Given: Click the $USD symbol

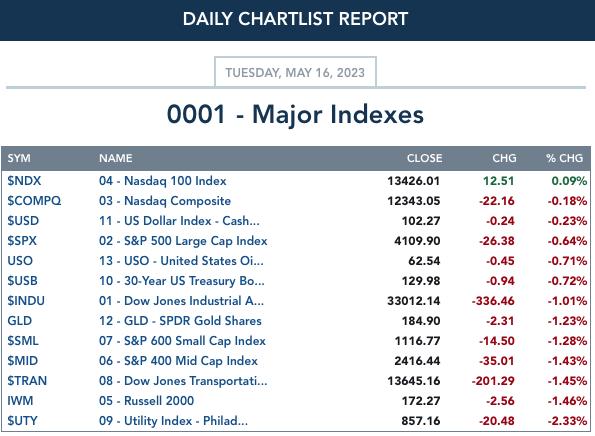Looking at the screenshot, I should click(x=23, y=221).
